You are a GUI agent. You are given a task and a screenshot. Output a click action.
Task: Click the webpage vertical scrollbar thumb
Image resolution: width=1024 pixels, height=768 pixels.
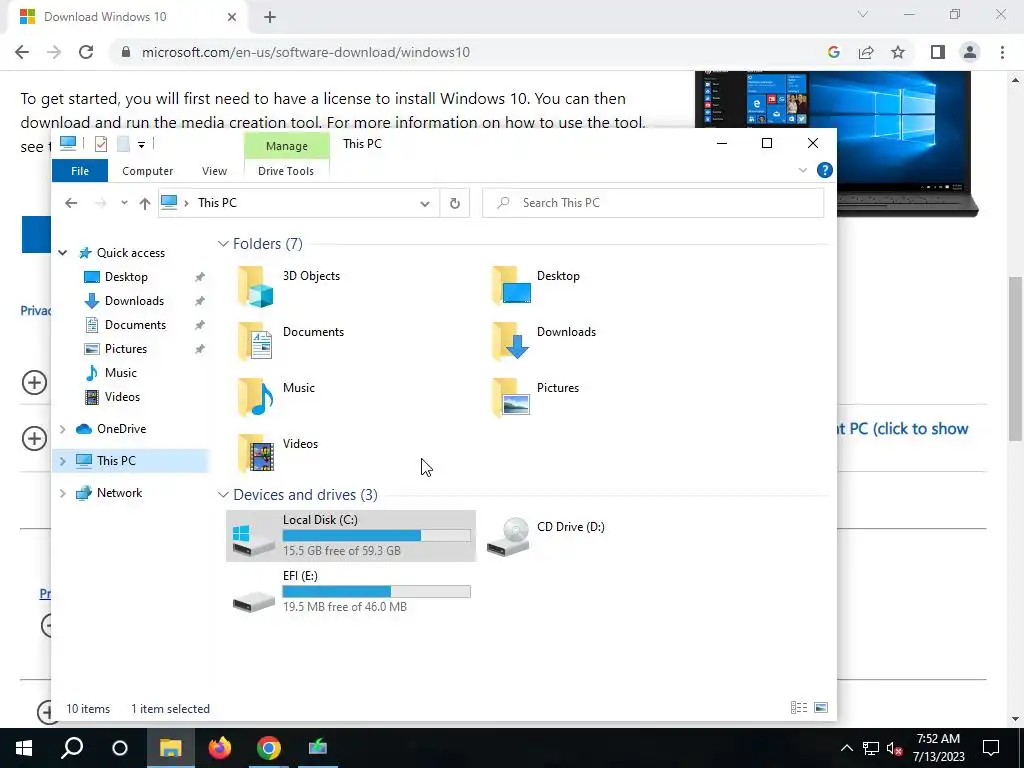pos(1015,359)
